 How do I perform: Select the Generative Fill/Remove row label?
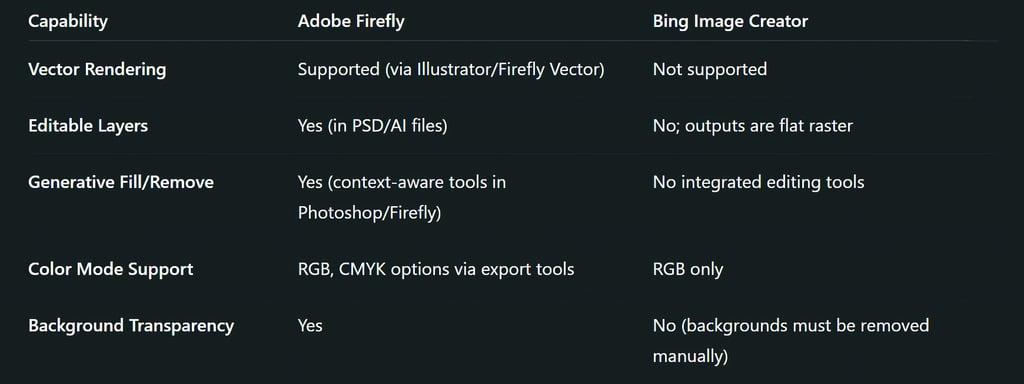point(121,182)
